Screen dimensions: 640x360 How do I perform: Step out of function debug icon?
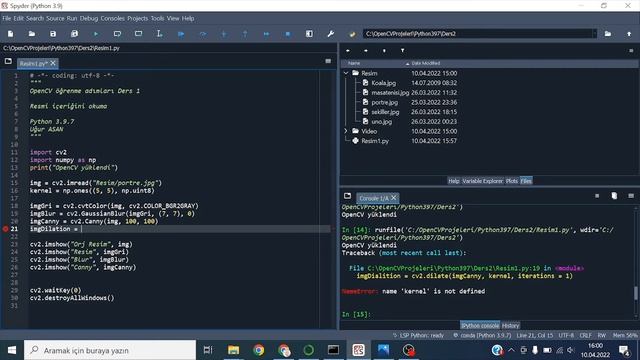pos(245,34)
